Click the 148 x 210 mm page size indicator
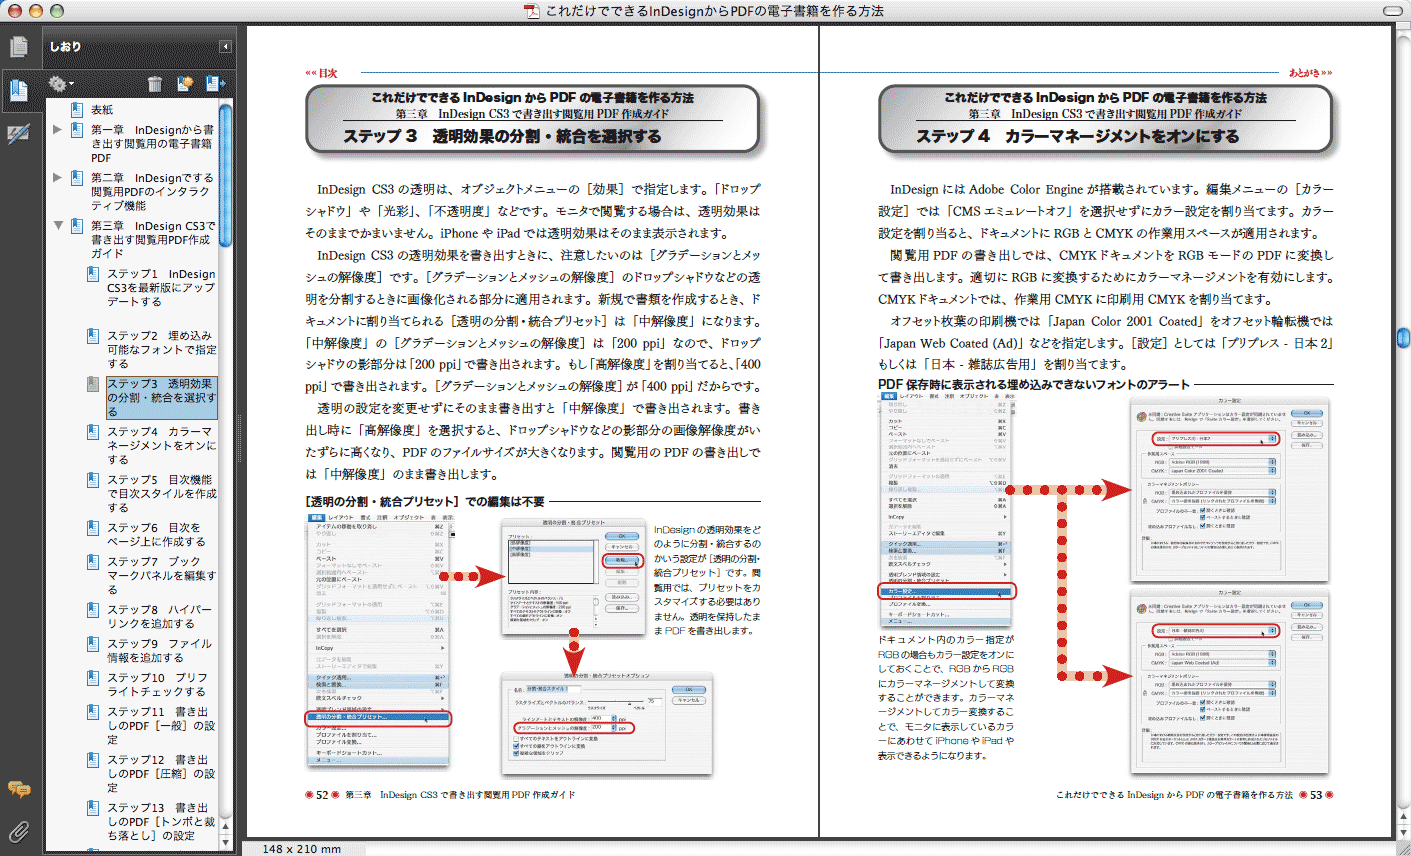This screenshot has height=856, width=1411. coord(301,849)
